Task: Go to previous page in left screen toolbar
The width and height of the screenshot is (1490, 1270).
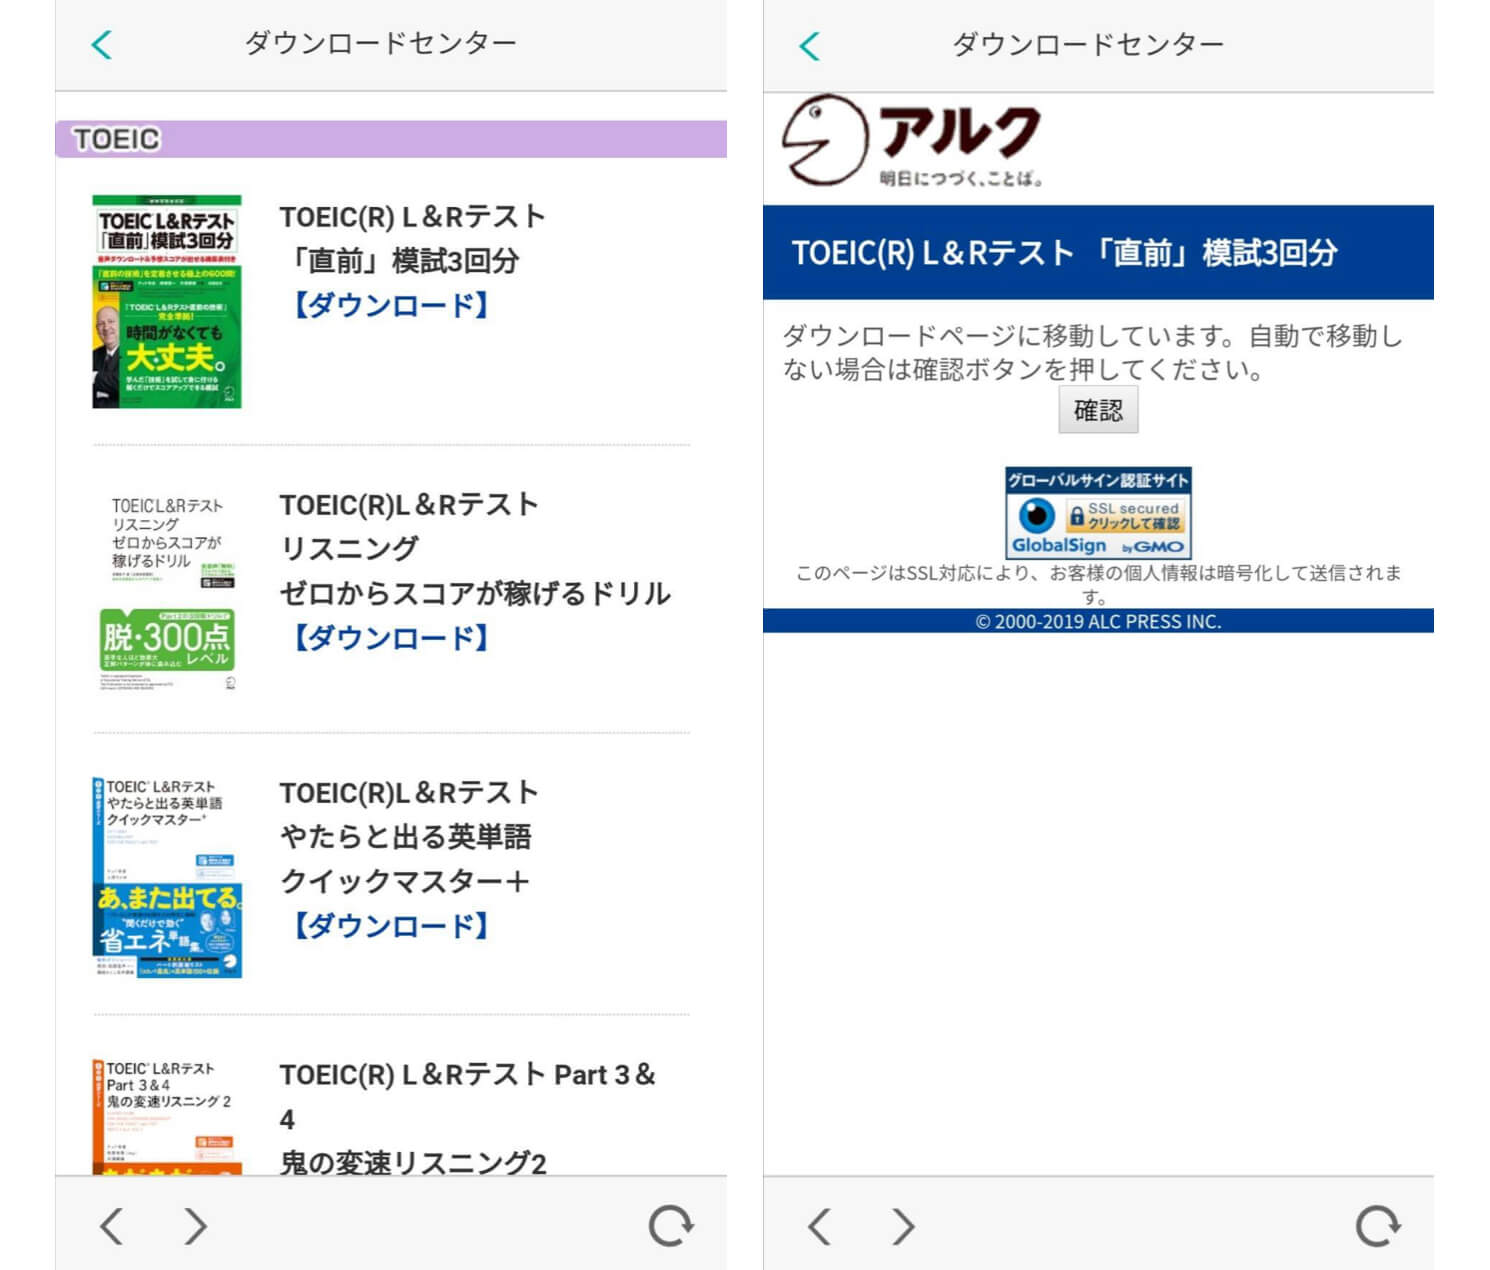Action: (x=112, y=1226)
